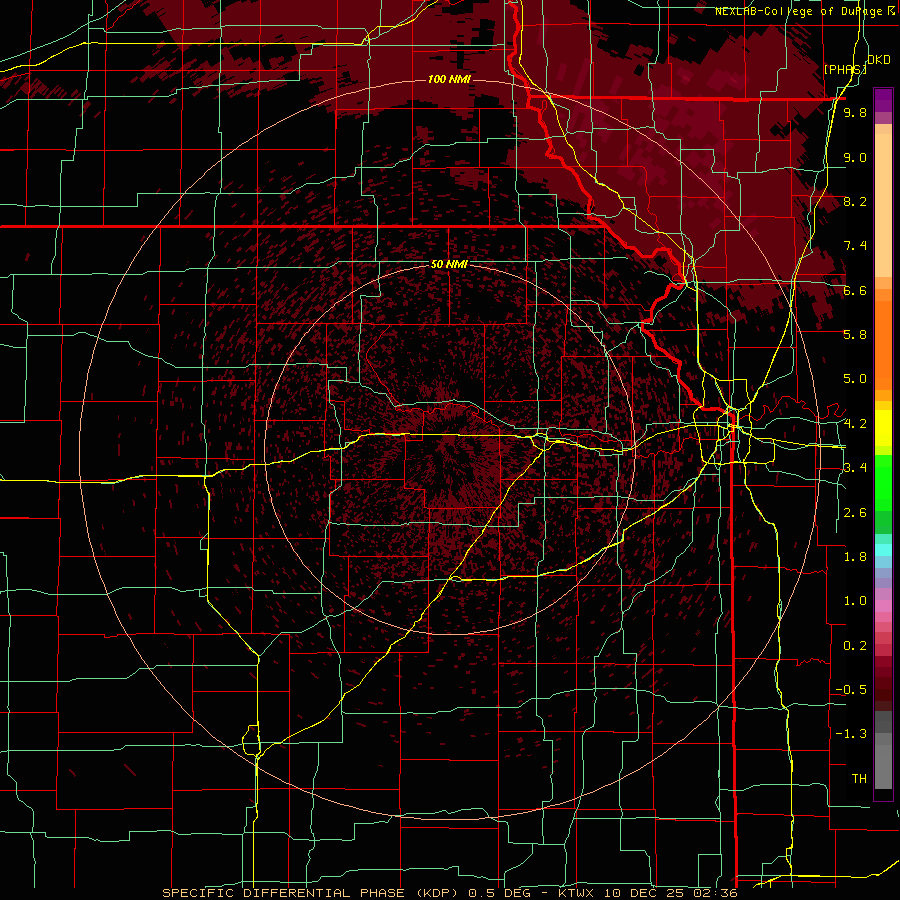Click the Specific Differential Phase footer caption

pos(449,893)
